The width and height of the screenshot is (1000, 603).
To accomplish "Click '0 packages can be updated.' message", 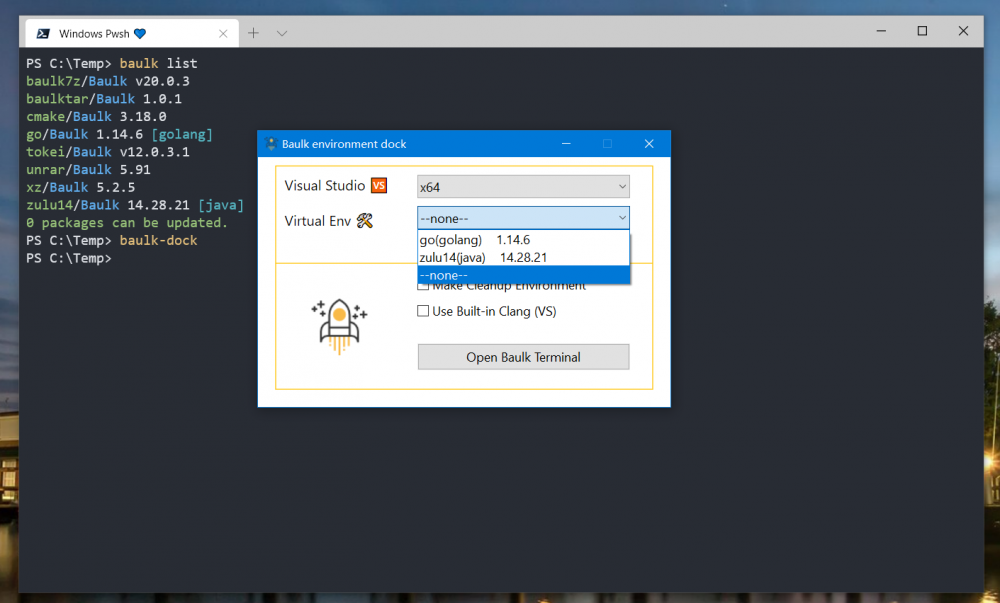I will pos(127,223).
